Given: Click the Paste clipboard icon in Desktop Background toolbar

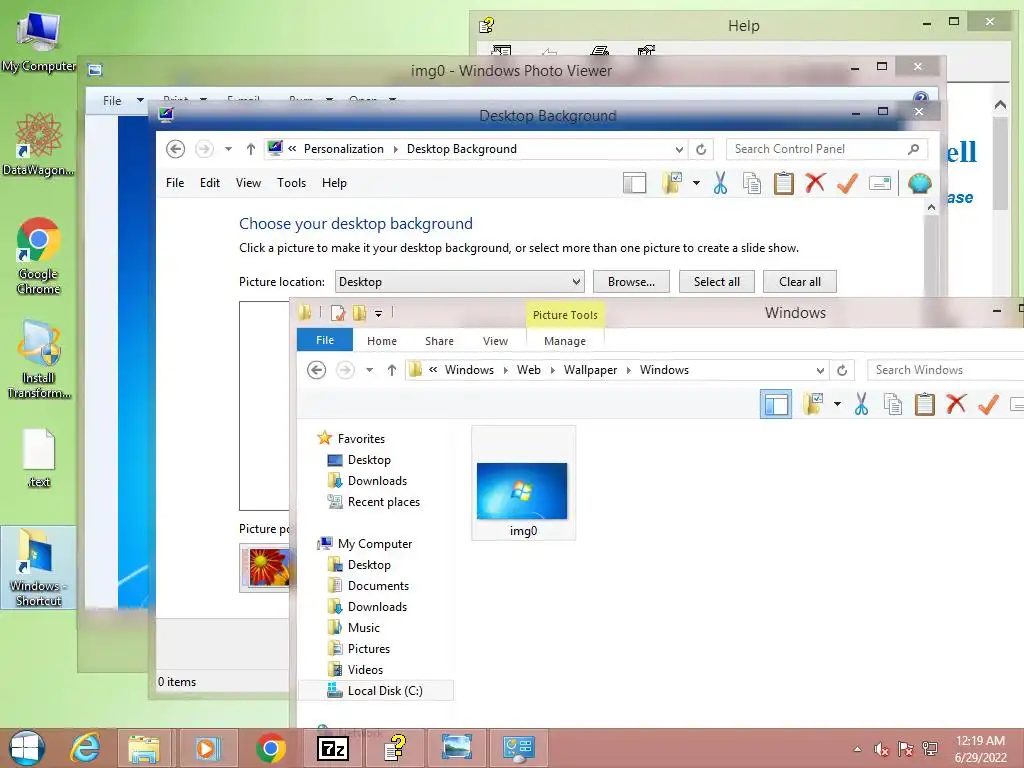Looking at the screenshot, I should point(784,184).
